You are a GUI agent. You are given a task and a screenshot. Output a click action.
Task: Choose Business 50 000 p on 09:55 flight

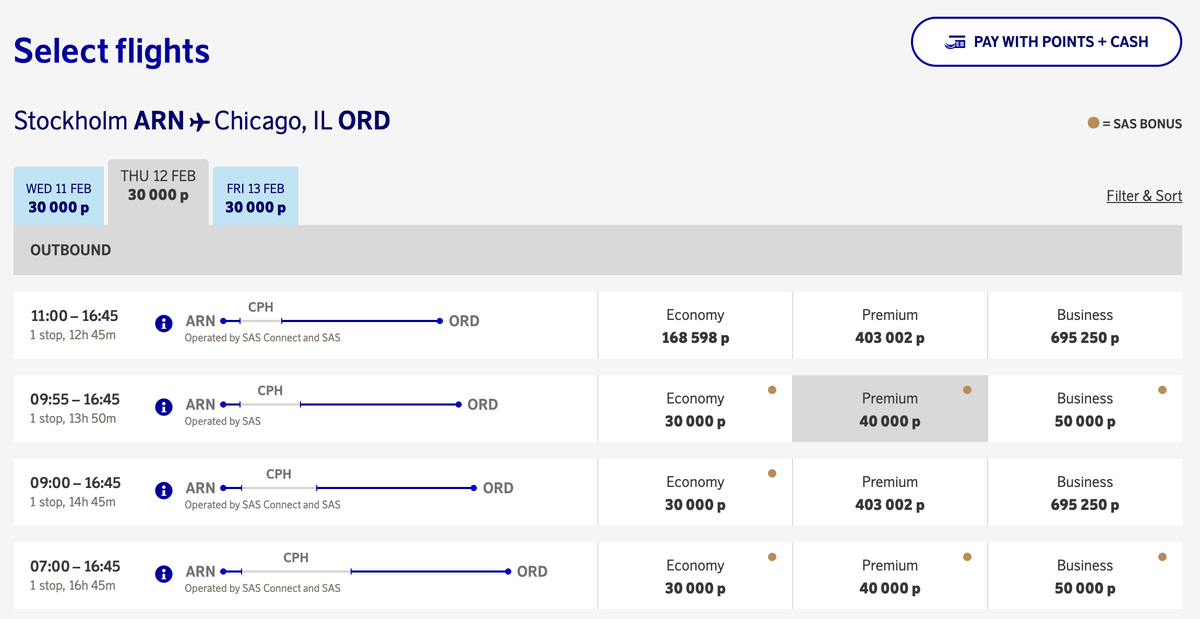[1085, 409]
